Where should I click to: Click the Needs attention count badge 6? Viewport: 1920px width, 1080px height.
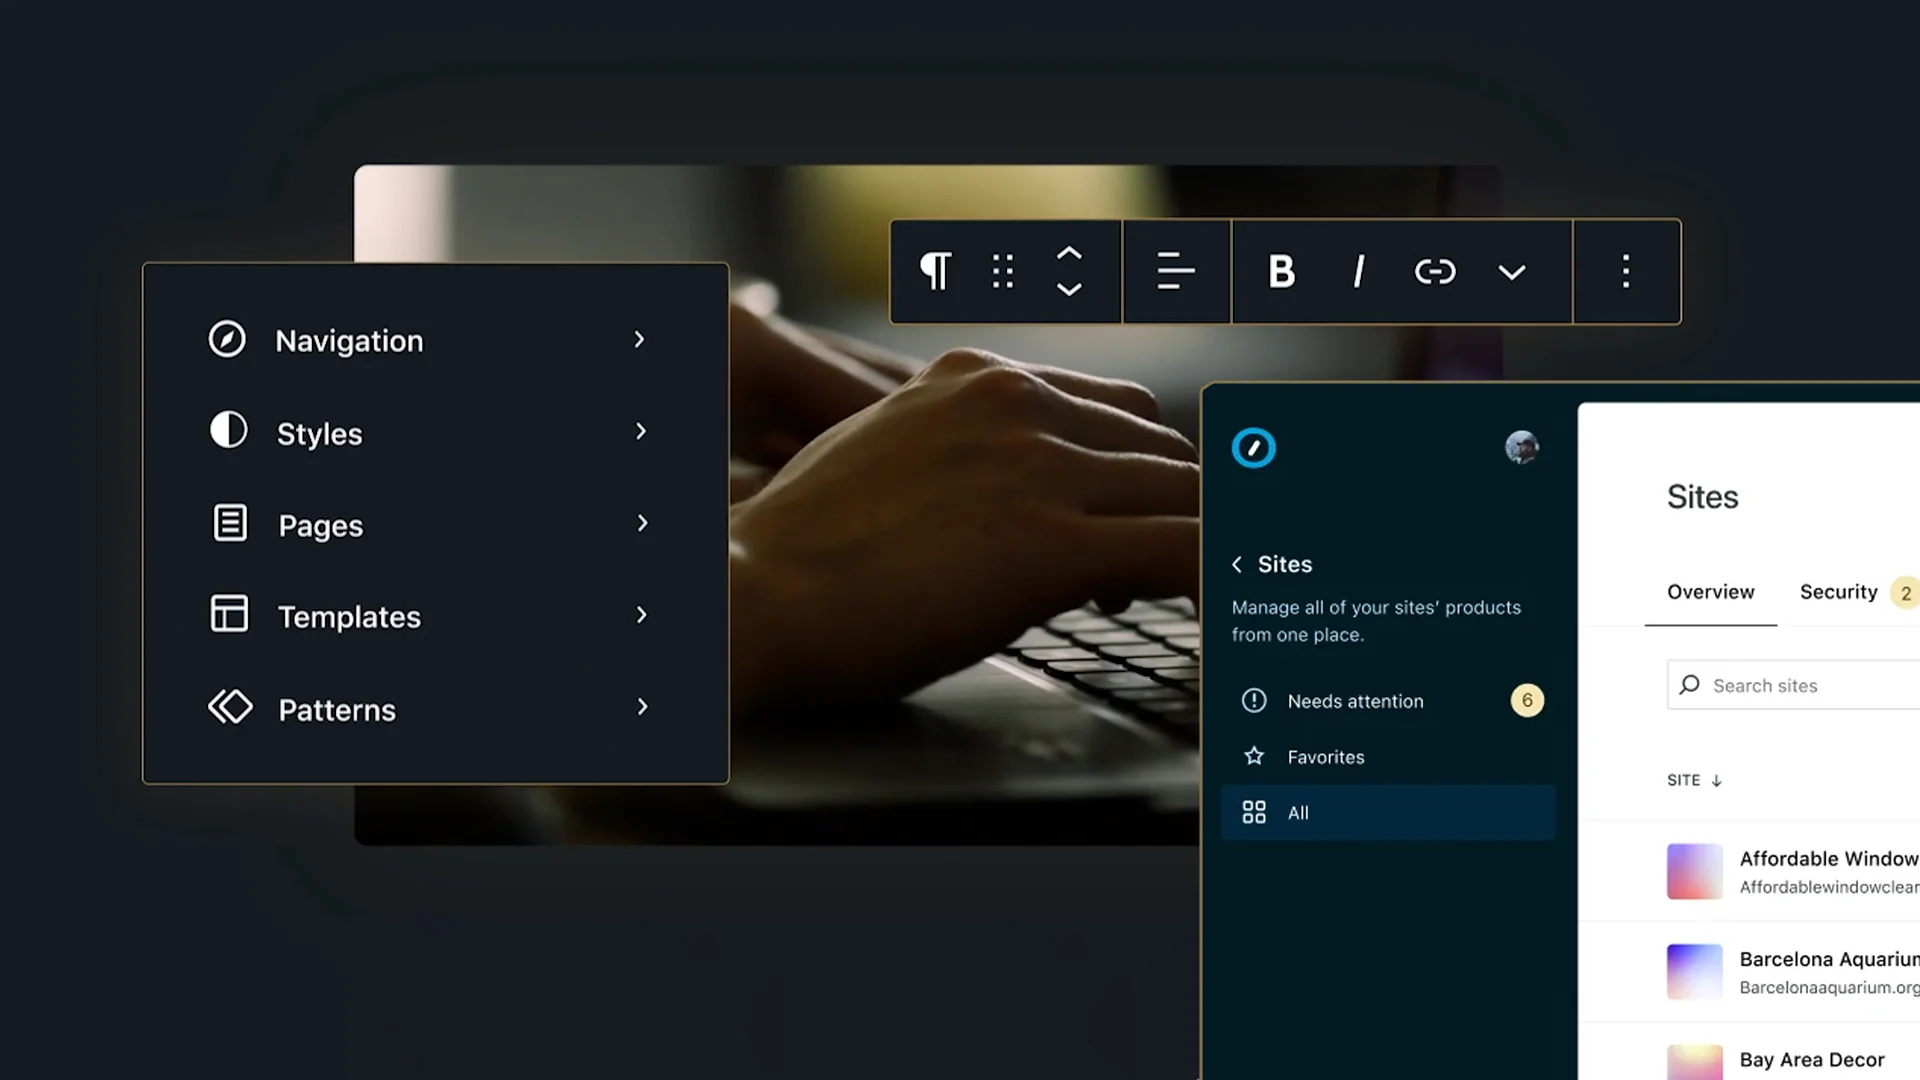point(1527,701)
